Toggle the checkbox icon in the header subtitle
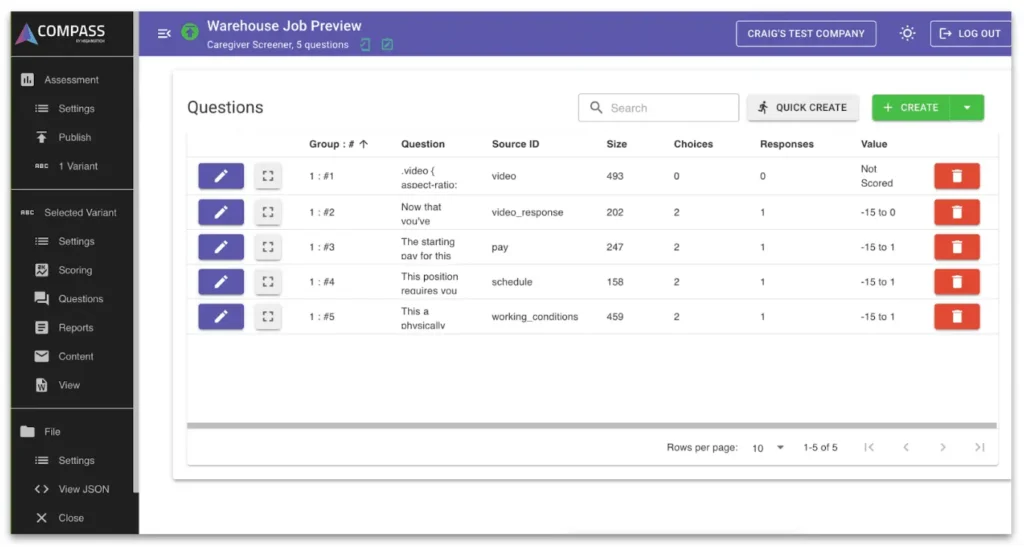Viewport: 1024px width, 547px height. [387, 45]
